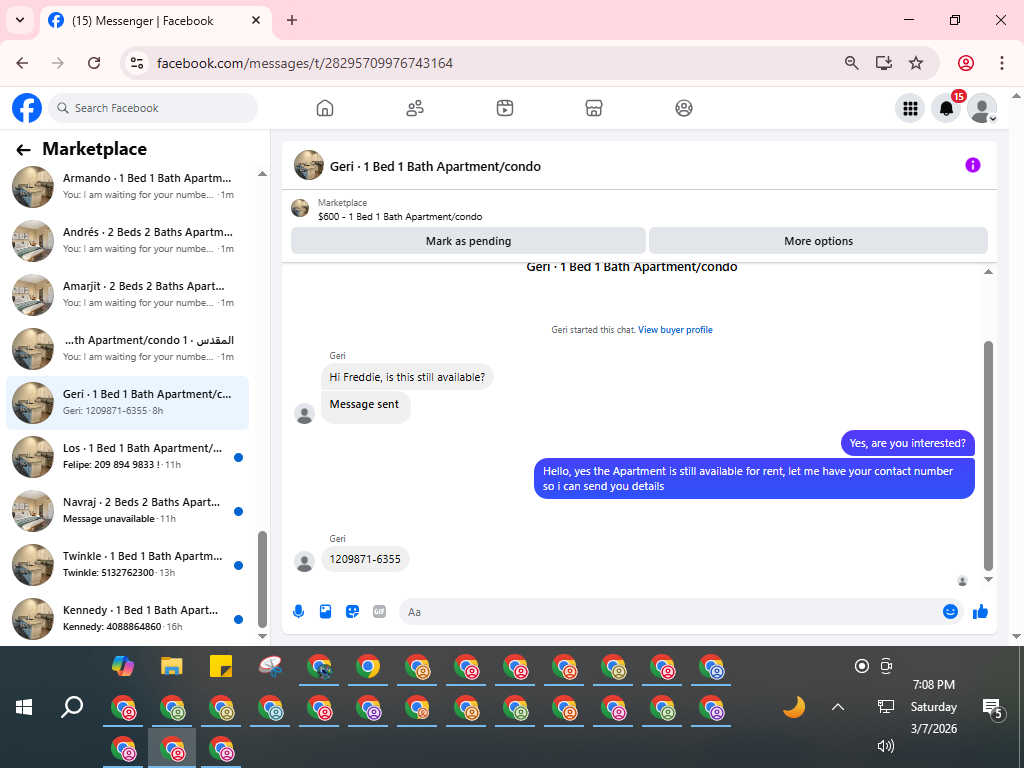
Task: Open the Friends icon in top navigation
Action: click(x=415, y=108)
